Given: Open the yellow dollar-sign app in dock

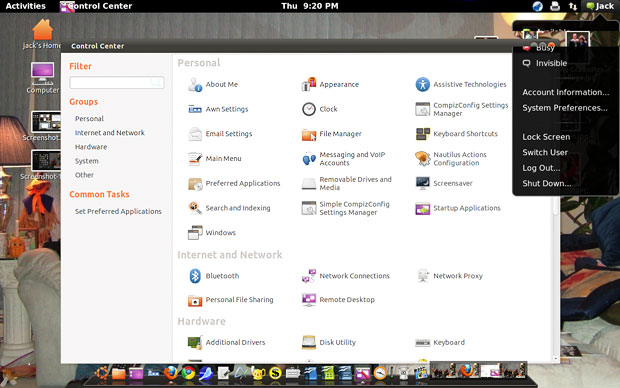Looking at the screenshot, I should 275,373.
